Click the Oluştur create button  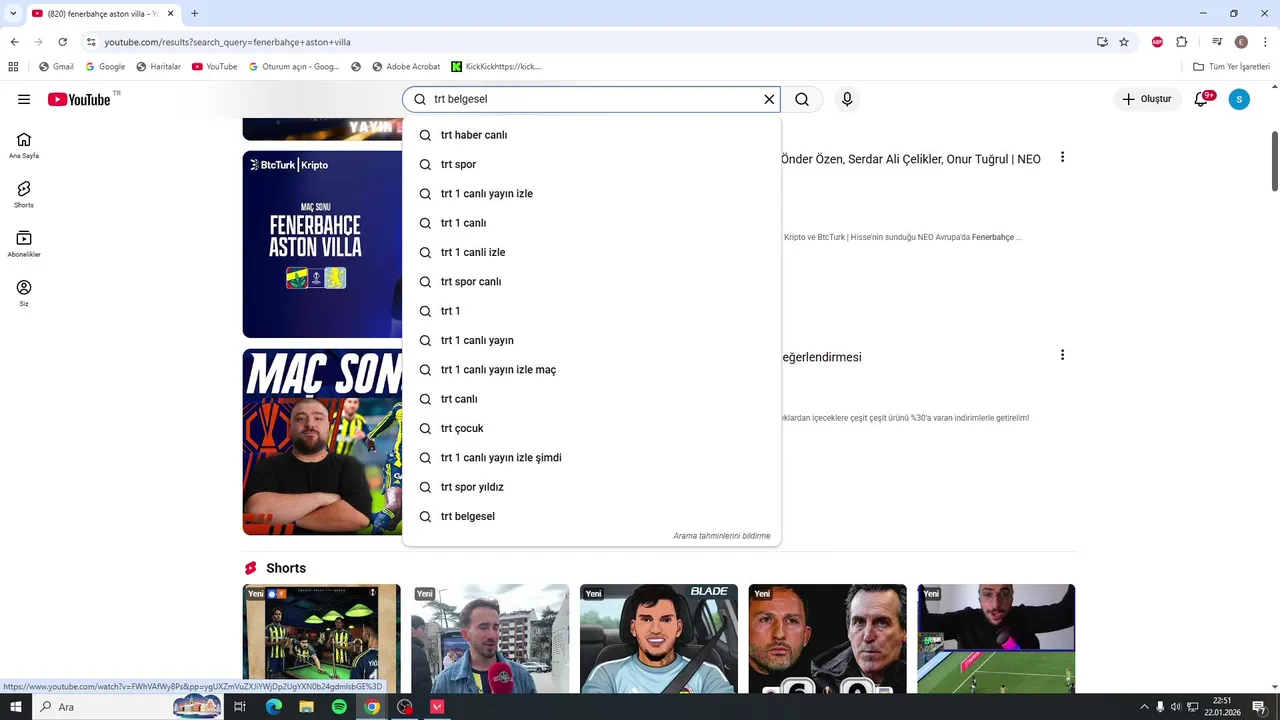point(1147,99)
